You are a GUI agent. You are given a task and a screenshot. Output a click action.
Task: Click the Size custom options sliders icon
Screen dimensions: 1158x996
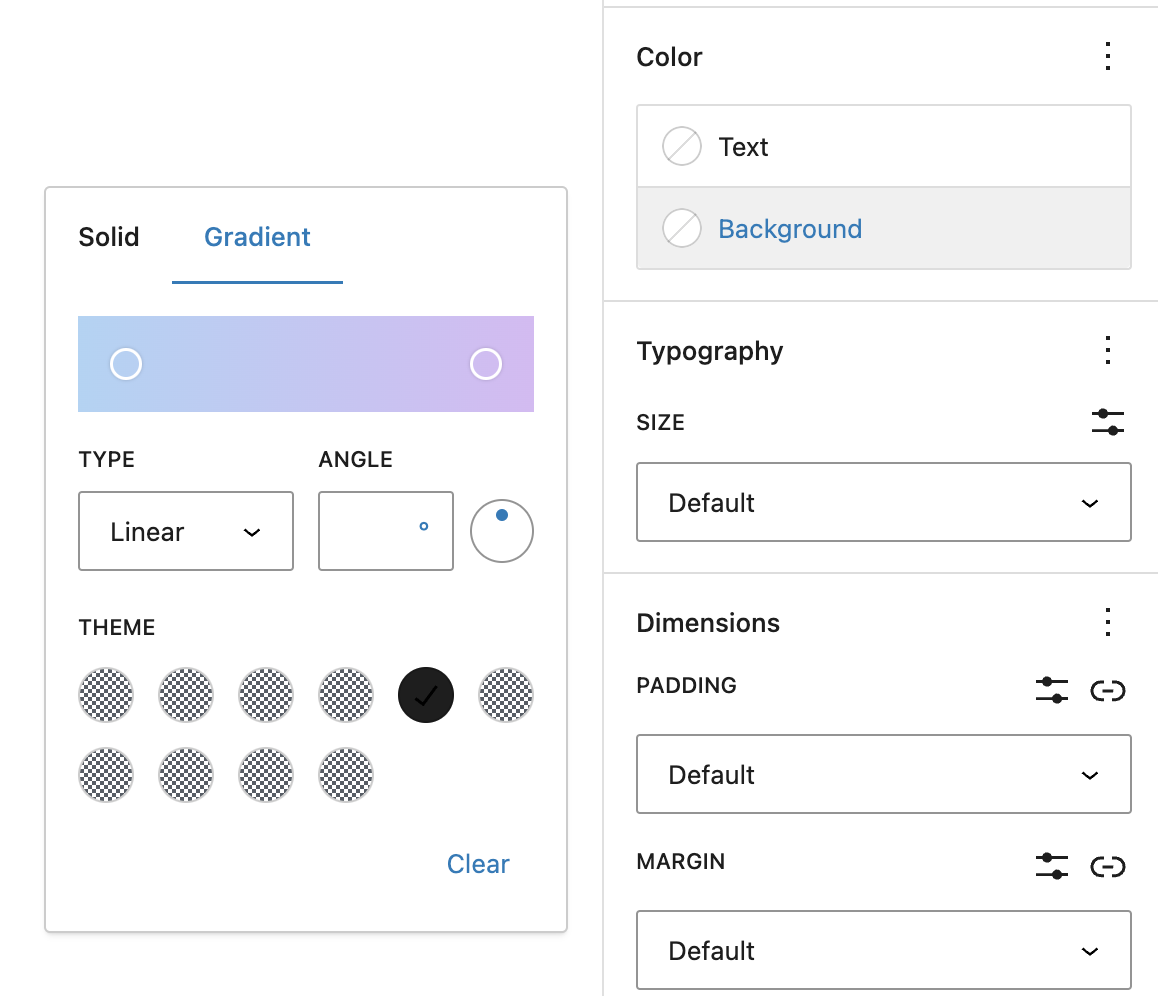click(1109, 422)
